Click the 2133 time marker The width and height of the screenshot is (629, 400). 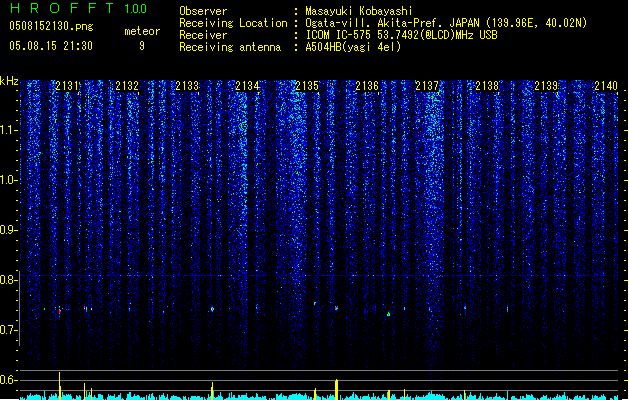coord(187,85)
